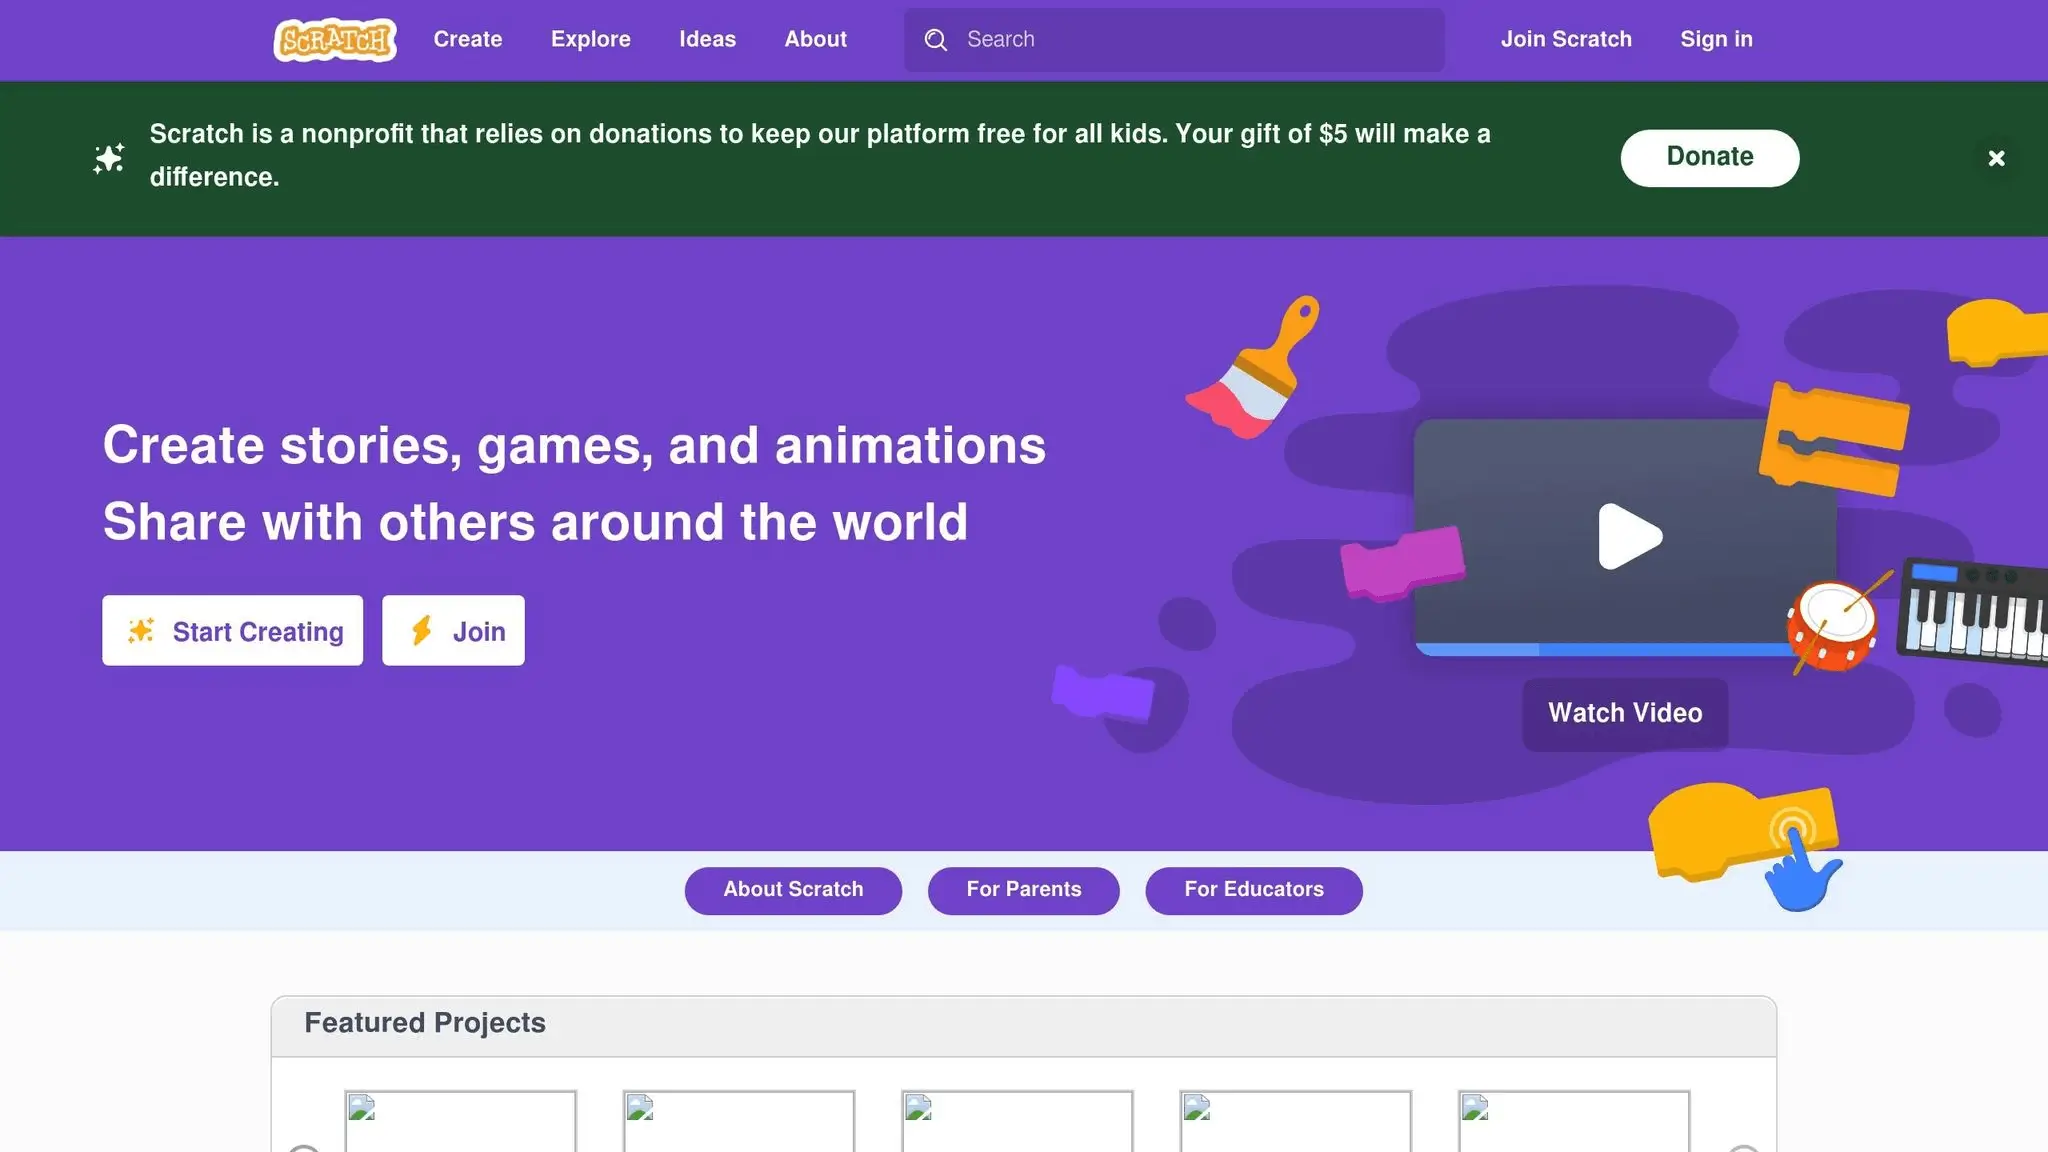Click the Watch Video button

1624,712
